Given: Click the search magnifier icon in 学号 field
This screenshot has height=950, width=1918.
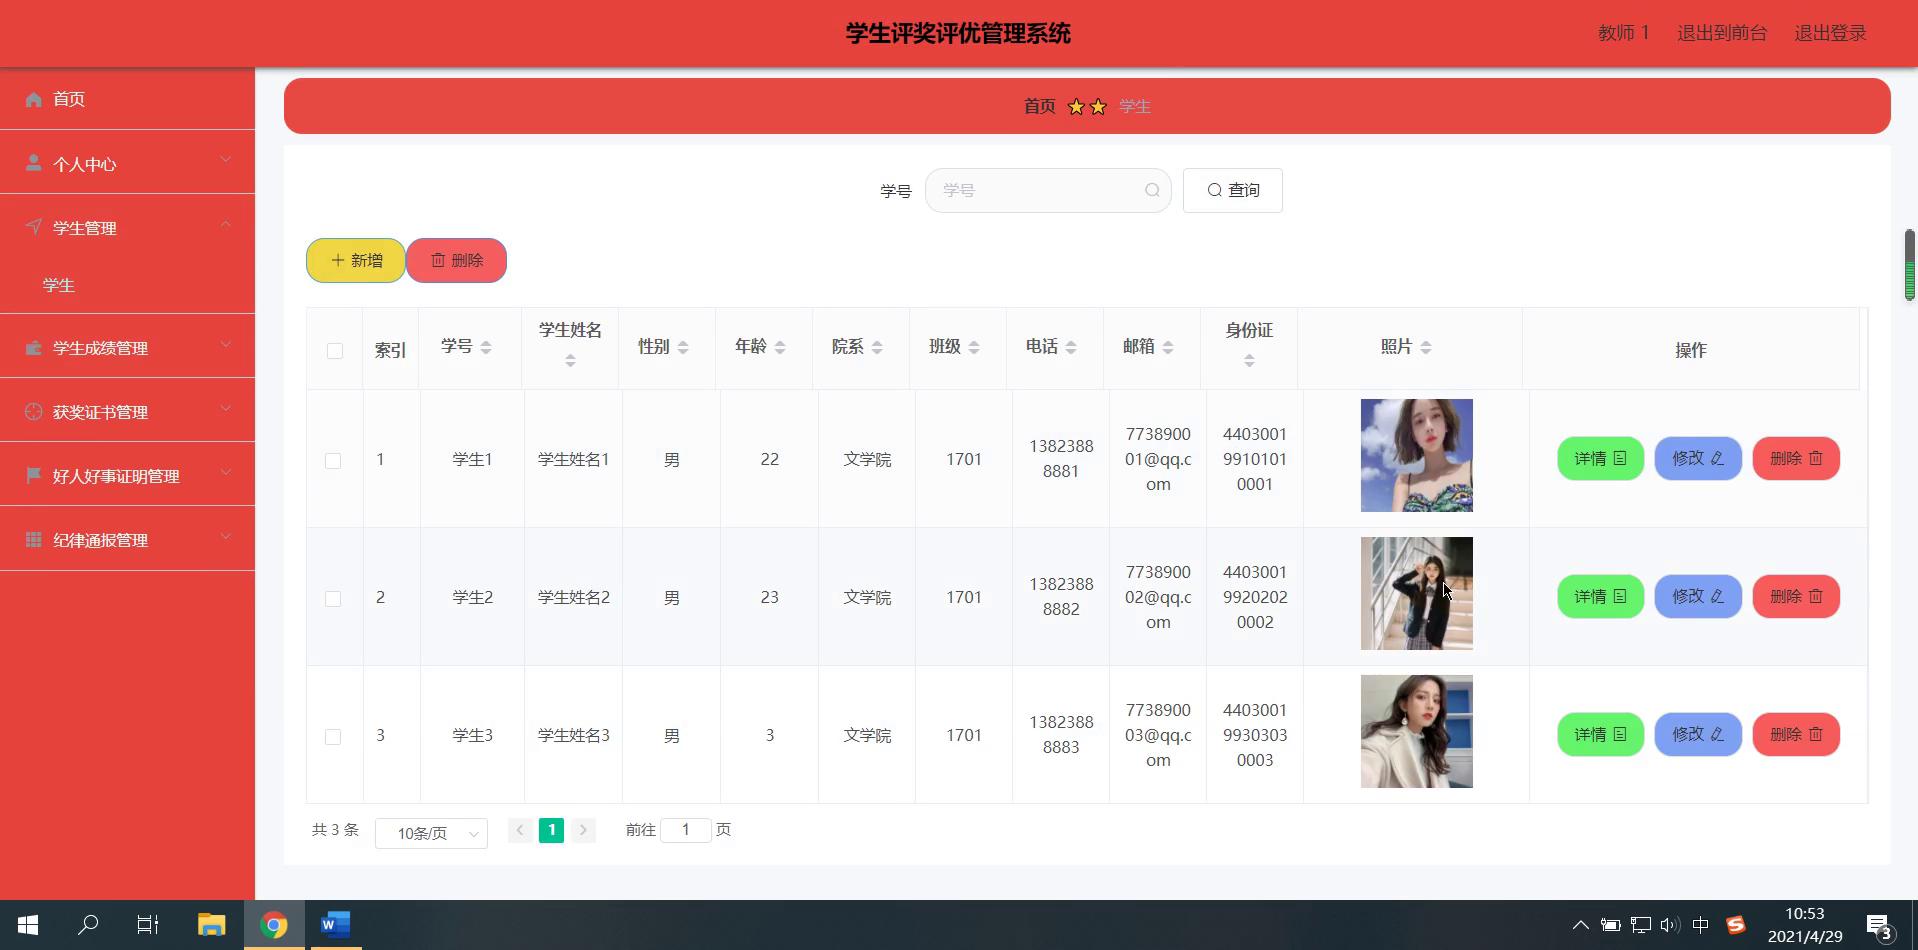Looking at the screenshot, I should click(1152, 190).
